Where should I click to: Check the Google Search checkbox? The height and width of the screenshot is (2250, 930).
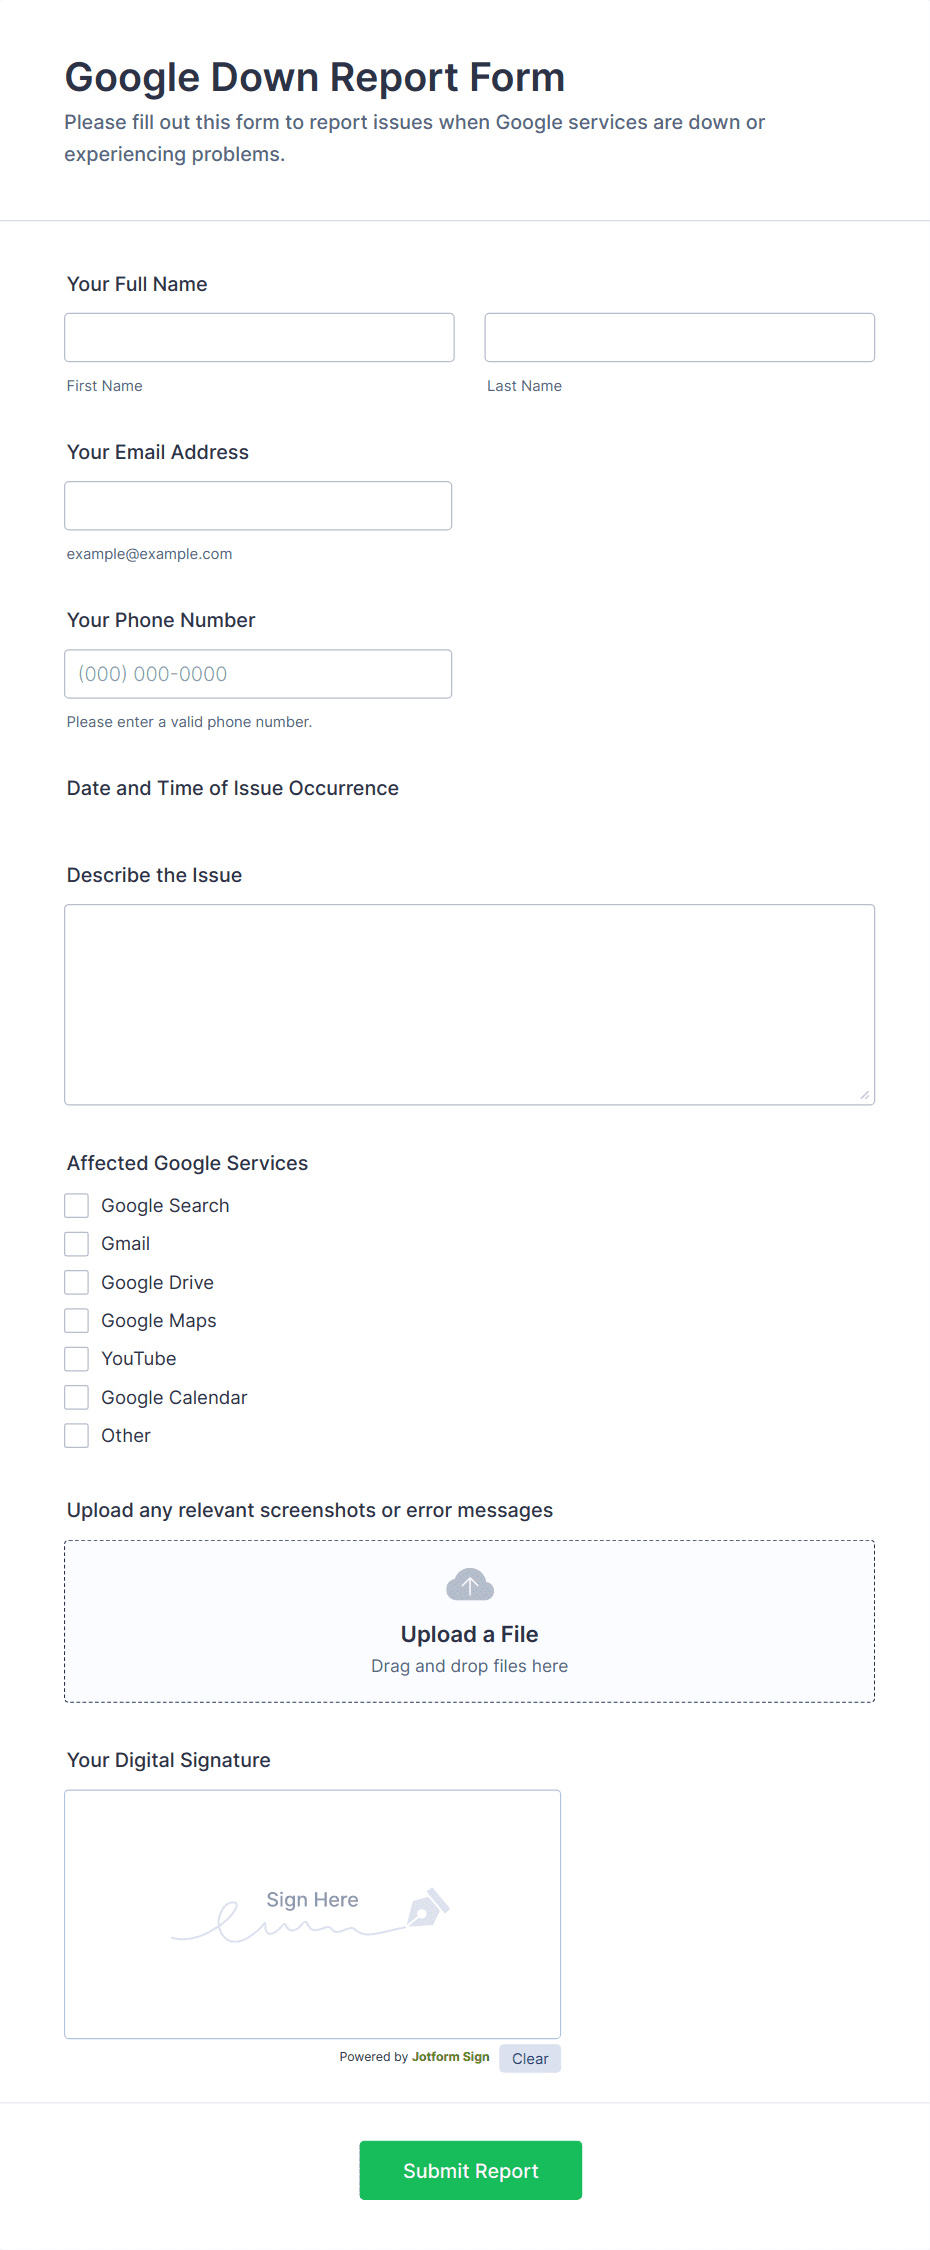77,1206
